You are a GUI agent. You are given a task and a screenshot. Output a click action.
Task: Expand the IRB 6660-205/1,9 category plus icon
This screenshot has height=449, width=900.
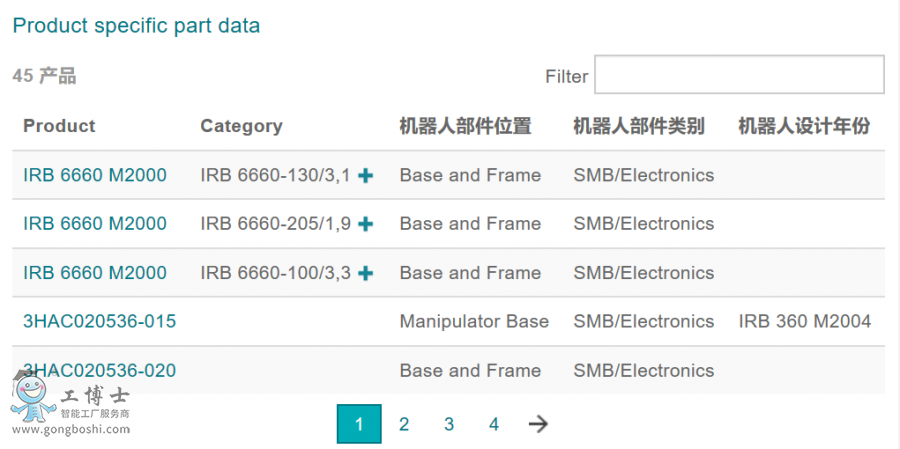(365, 224)
